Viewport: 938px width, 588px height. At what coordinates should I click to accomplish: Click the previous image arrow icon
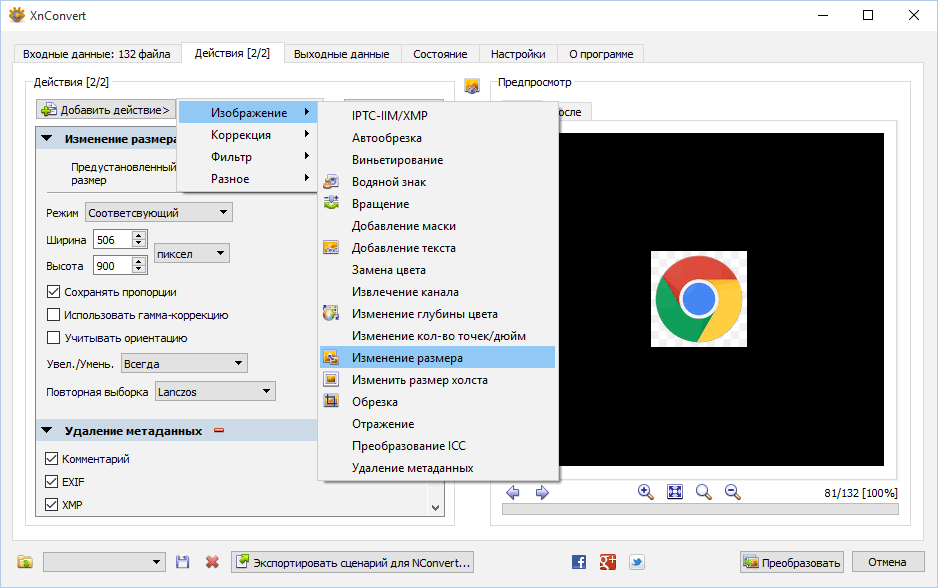(513, 492)
